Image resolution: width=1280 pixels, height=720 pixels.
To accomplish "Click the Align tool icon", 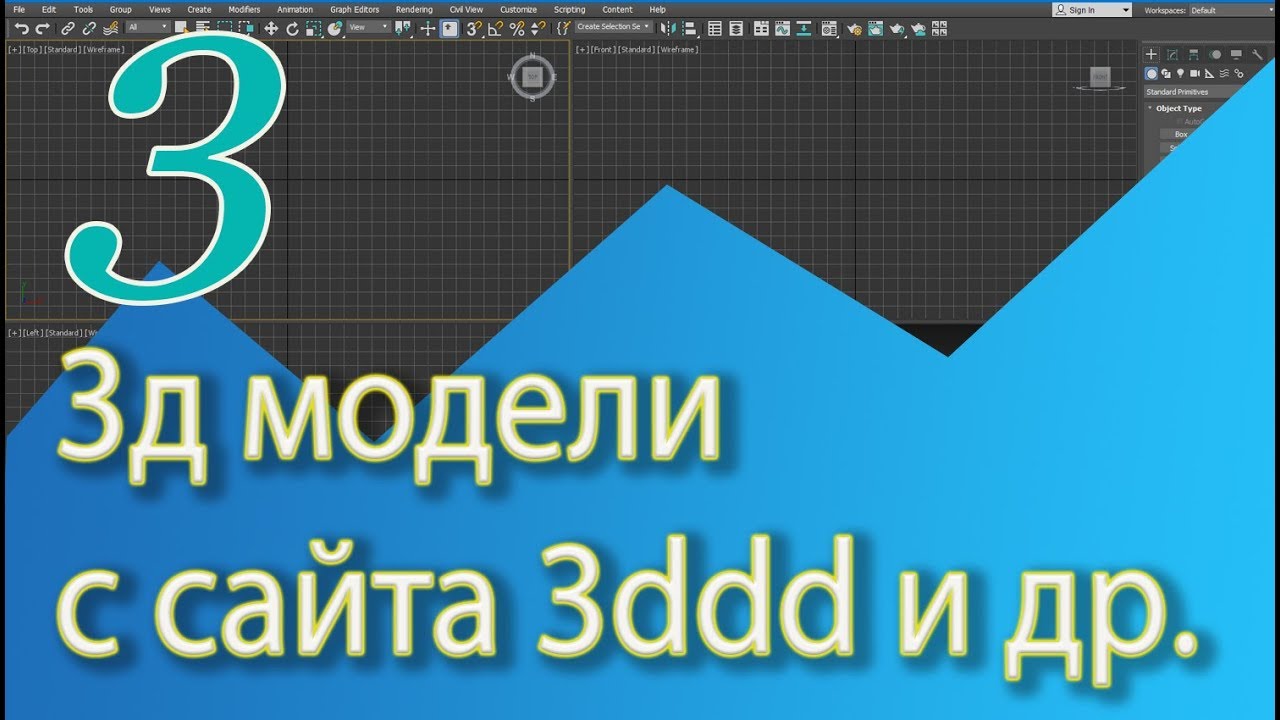I will (x=690, y=28).
